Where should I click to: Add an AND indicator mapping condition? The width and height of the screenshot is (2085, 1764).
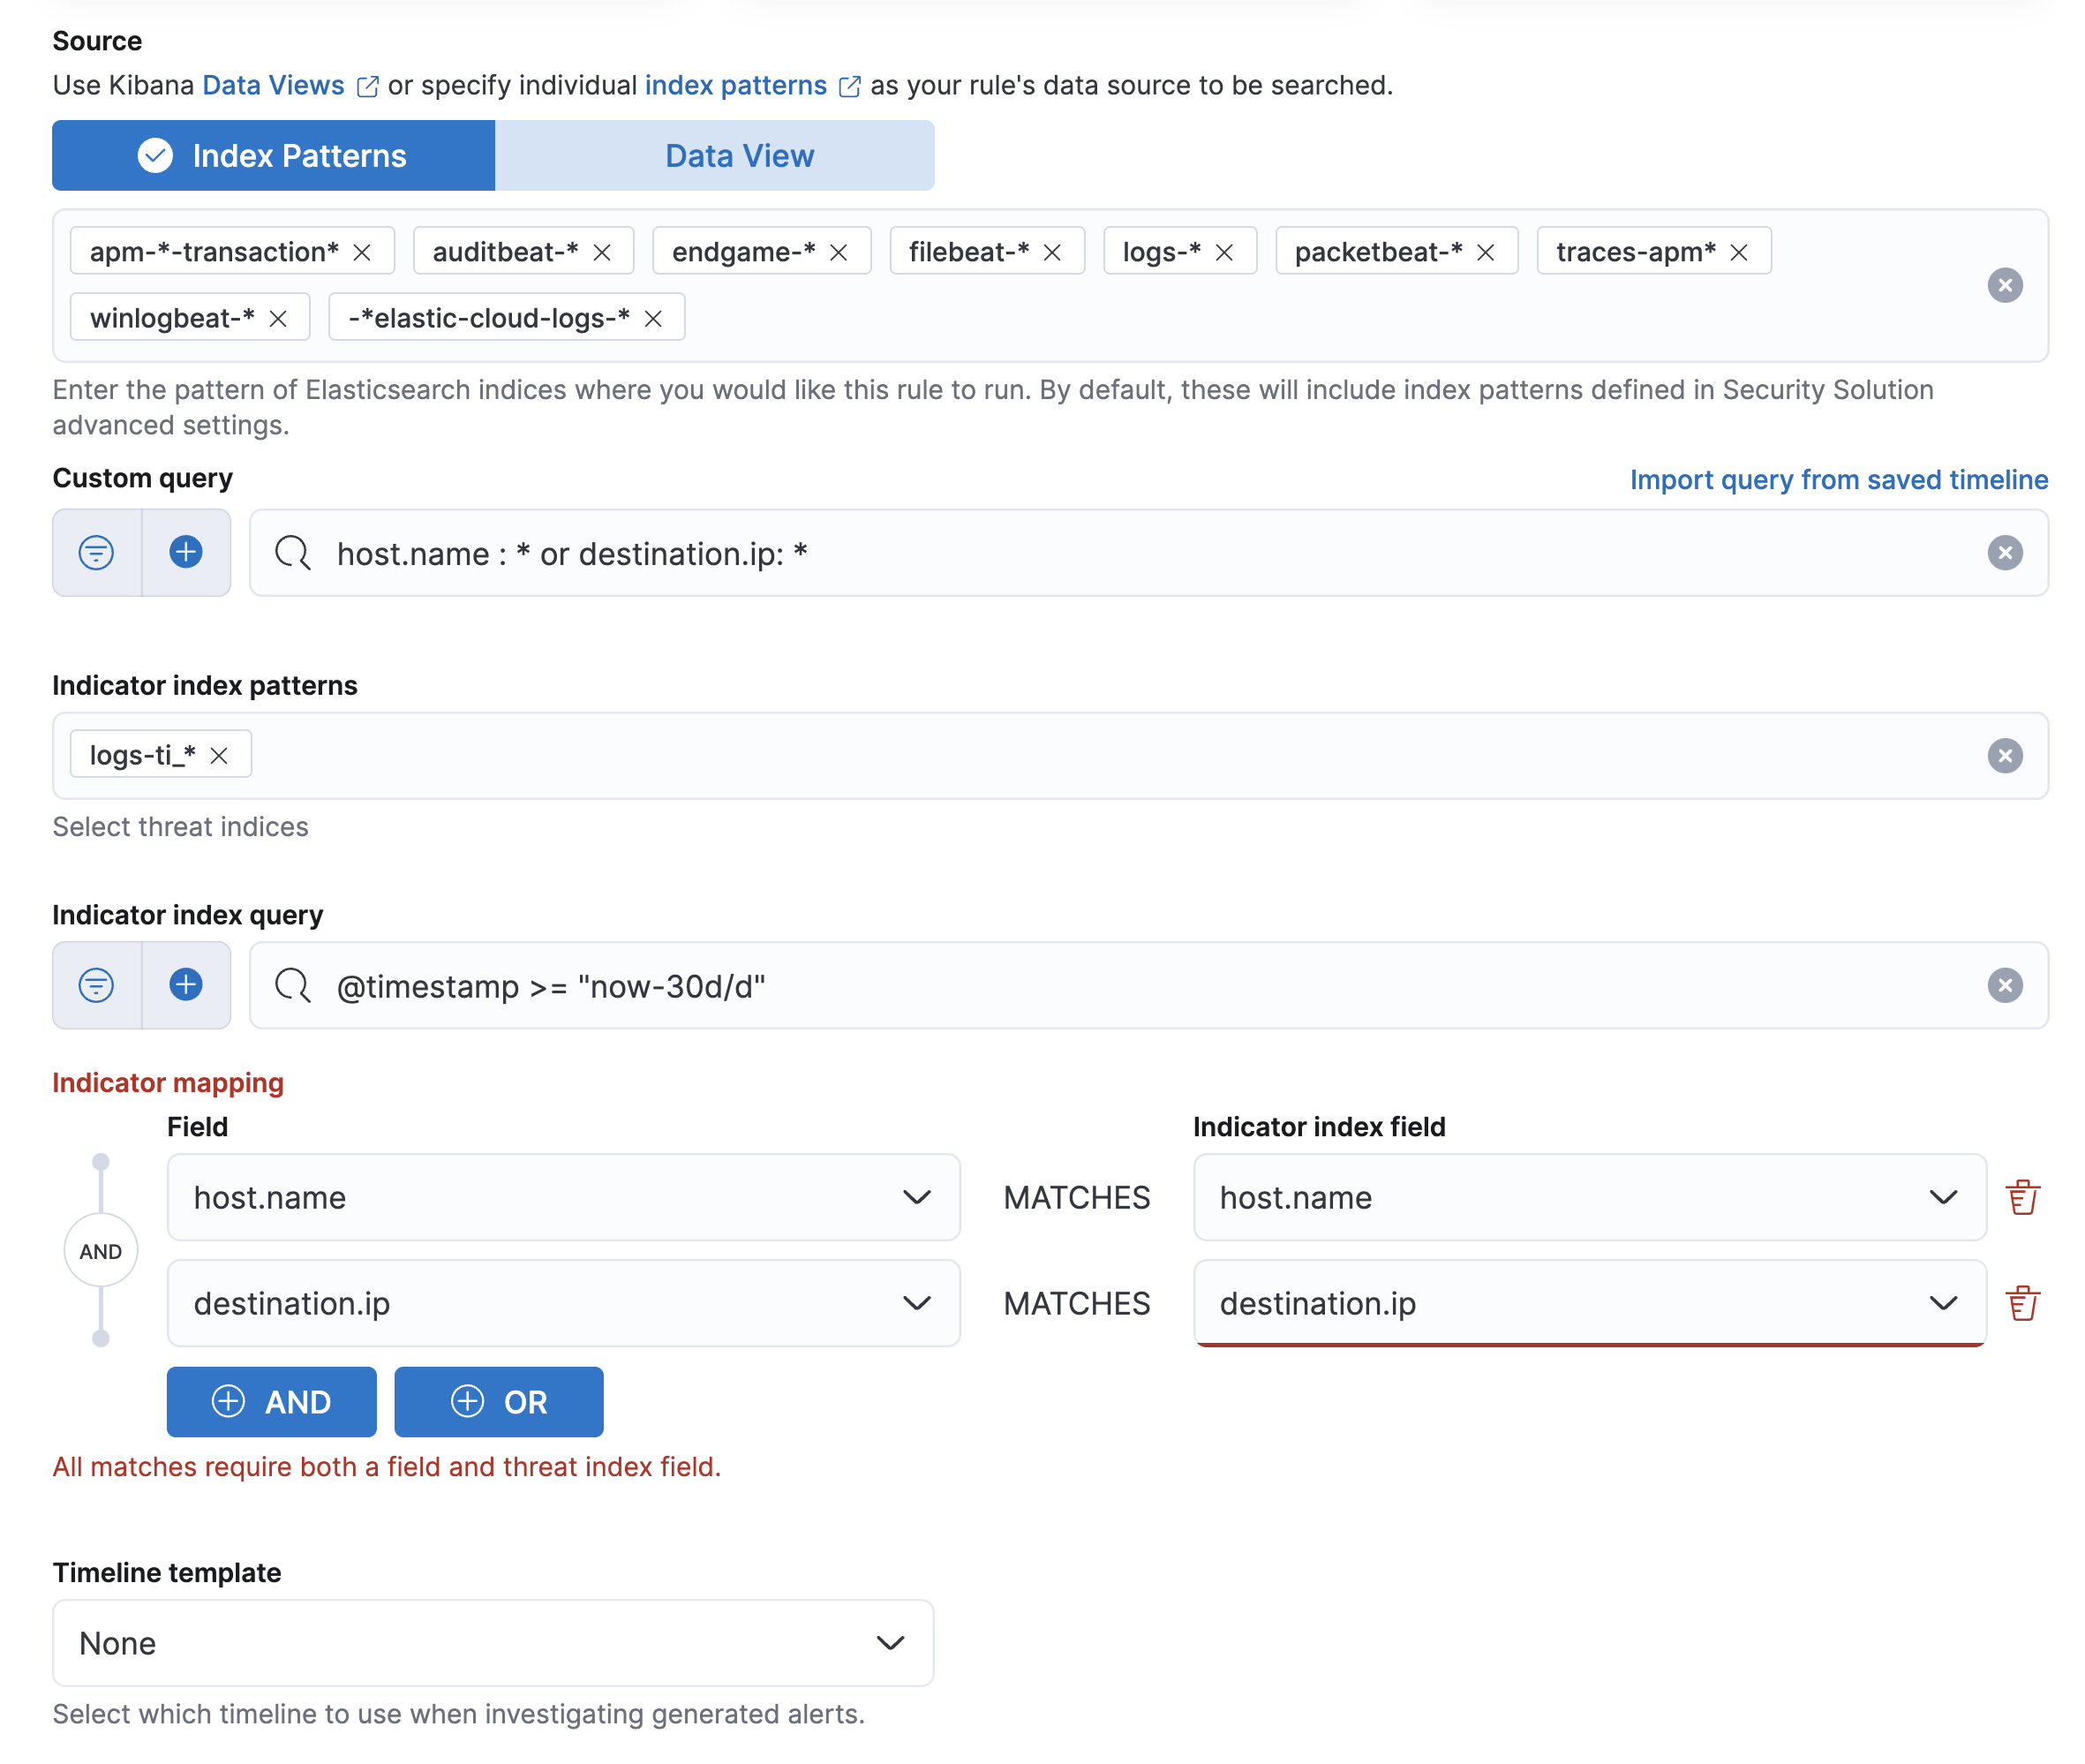pyautogui.click(x=271, y=1401)
